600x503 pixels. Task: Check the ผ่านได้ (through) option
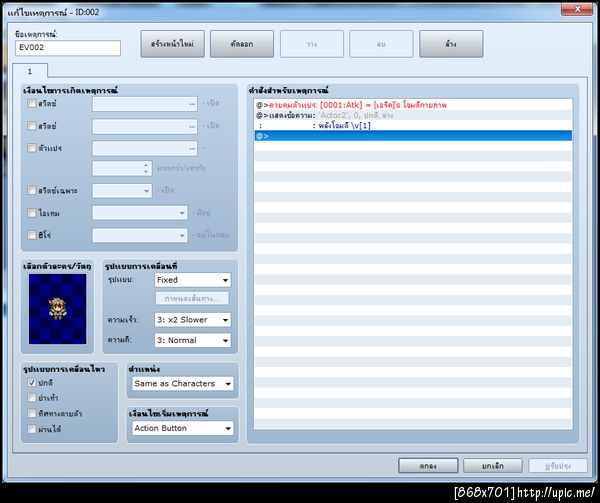(32, 429)
